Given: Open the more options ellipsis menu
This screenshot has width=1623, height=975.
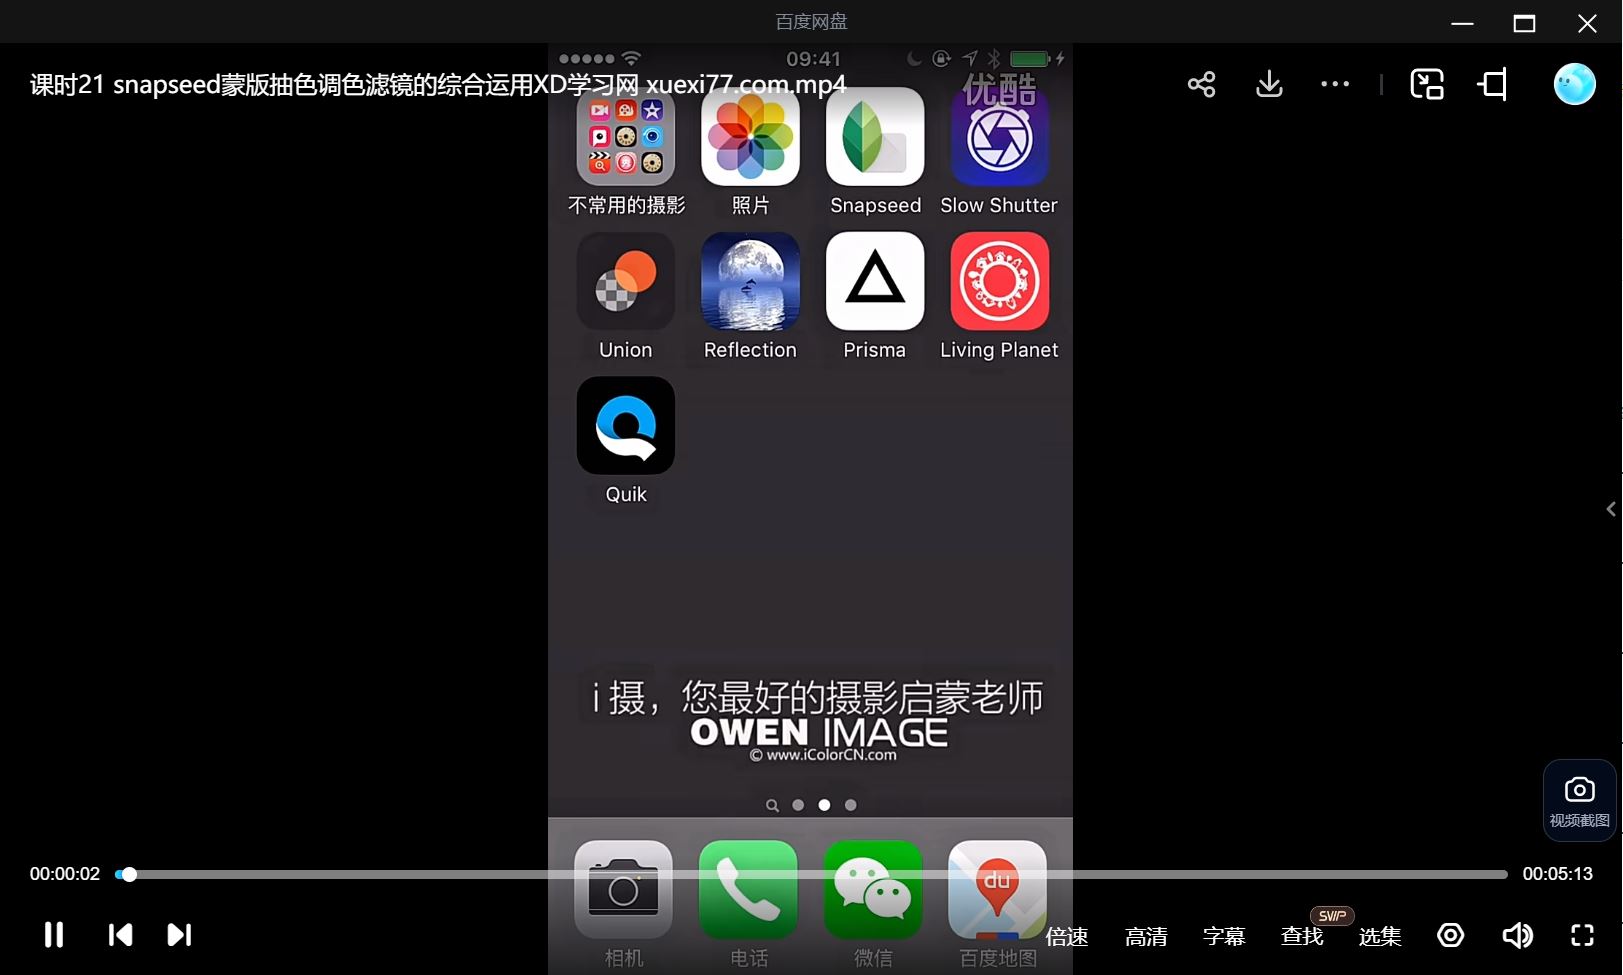Looking at the screenshot, I should coord(1335,84).
